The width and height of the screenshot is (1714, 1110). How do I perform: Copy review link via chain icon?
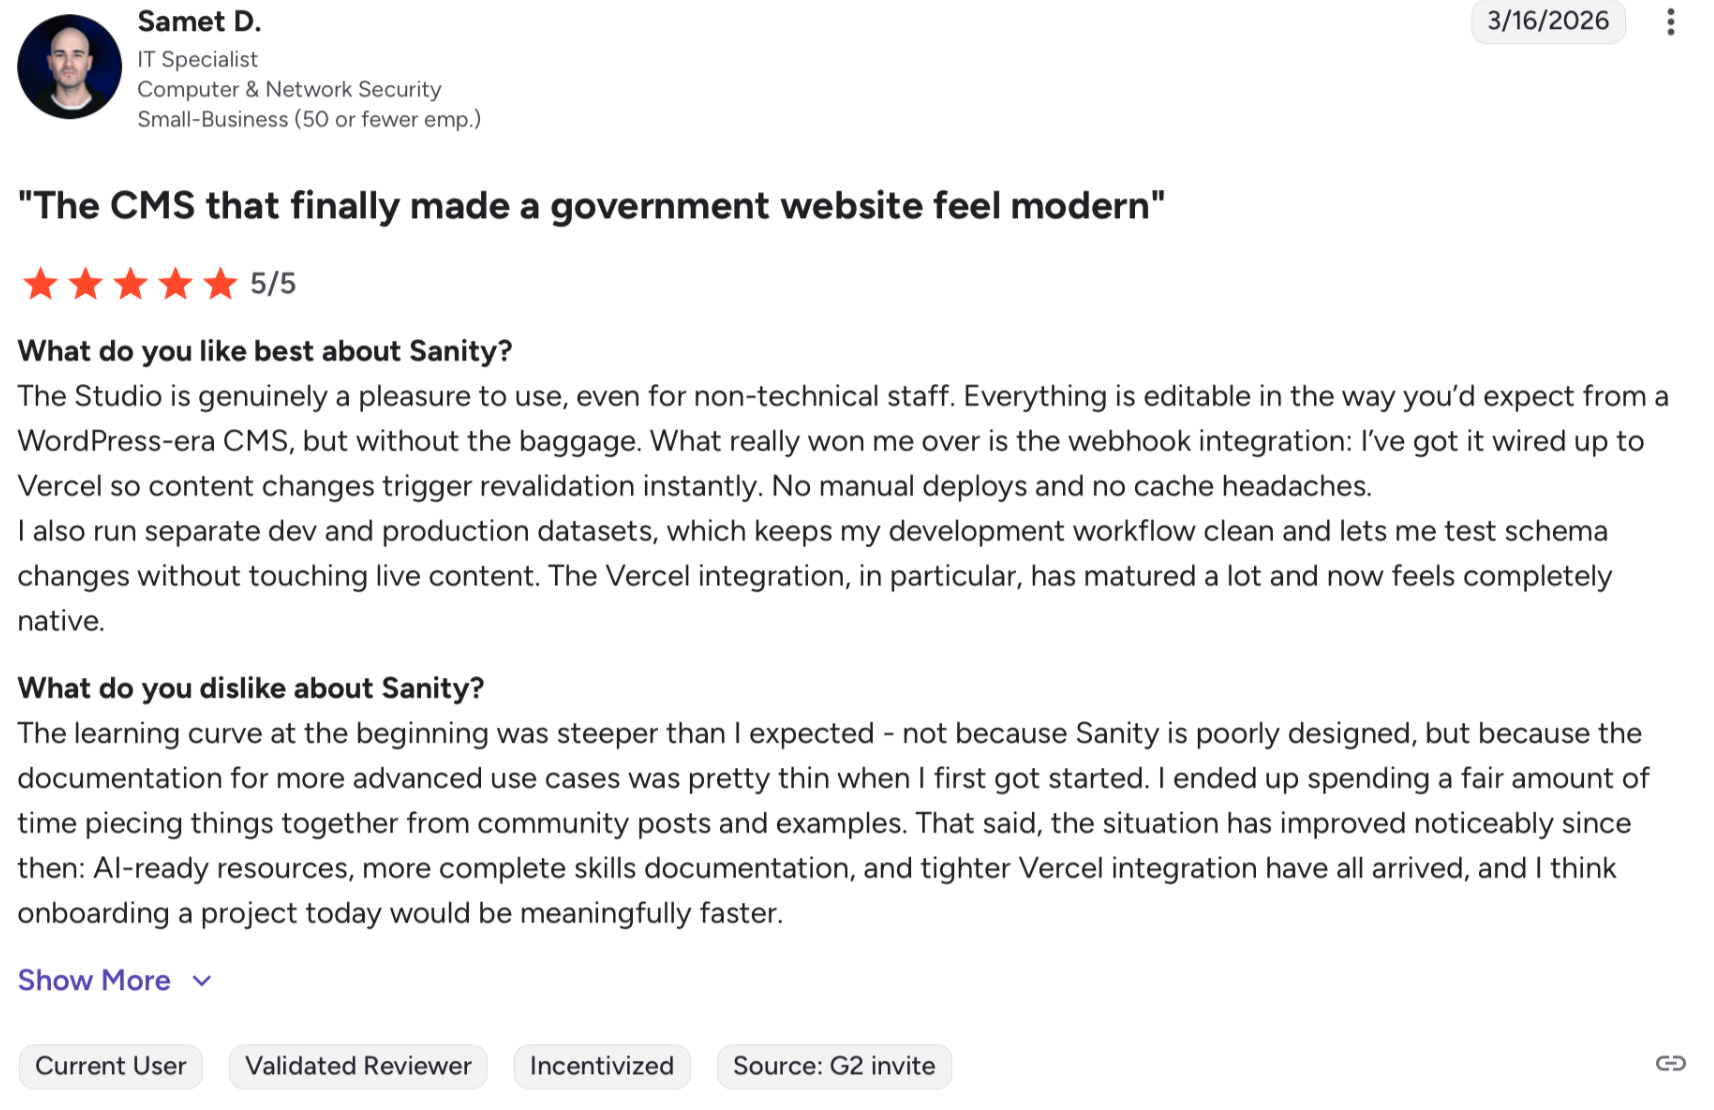tap(1670, 1063)
